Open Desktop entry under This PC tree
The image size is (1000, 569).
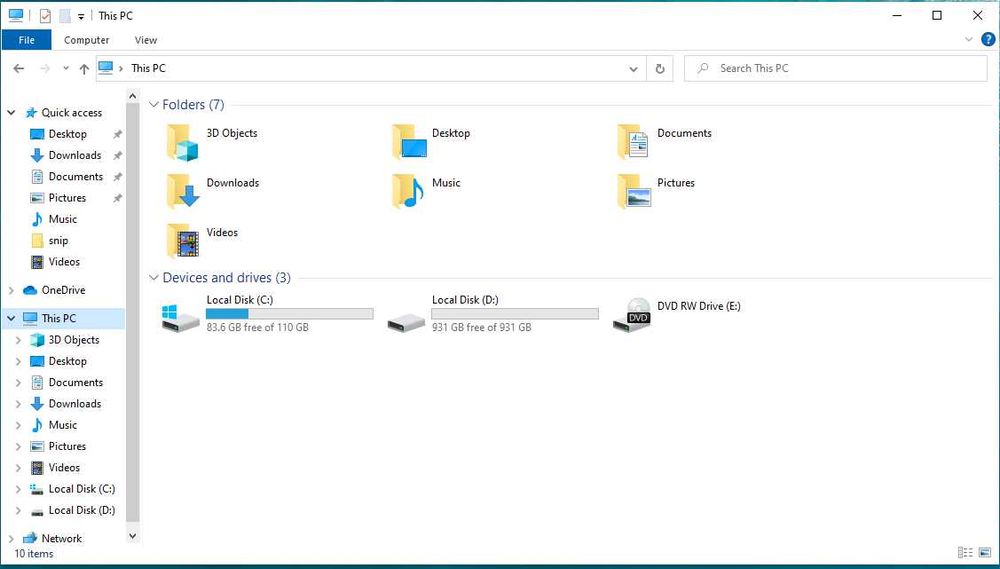58,361
